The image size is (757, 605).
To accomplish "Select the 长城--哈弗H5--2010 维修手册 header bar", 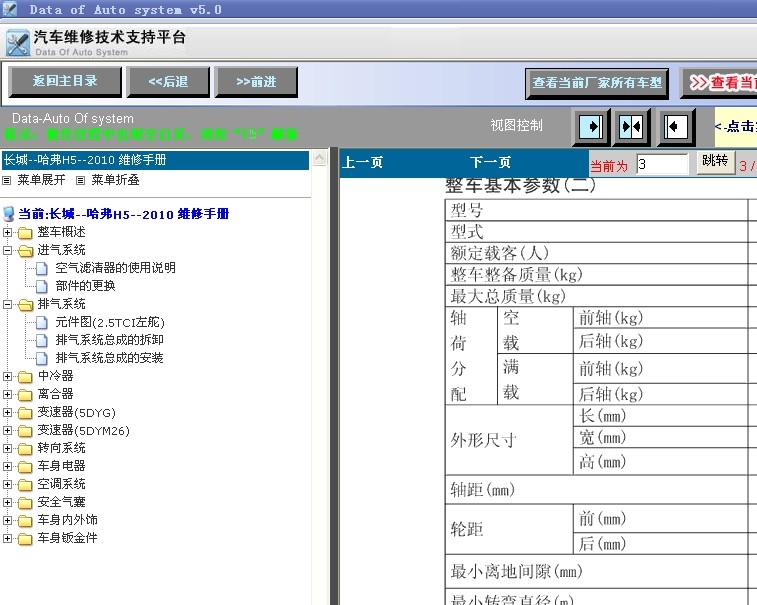I will [x=155, y=160].
